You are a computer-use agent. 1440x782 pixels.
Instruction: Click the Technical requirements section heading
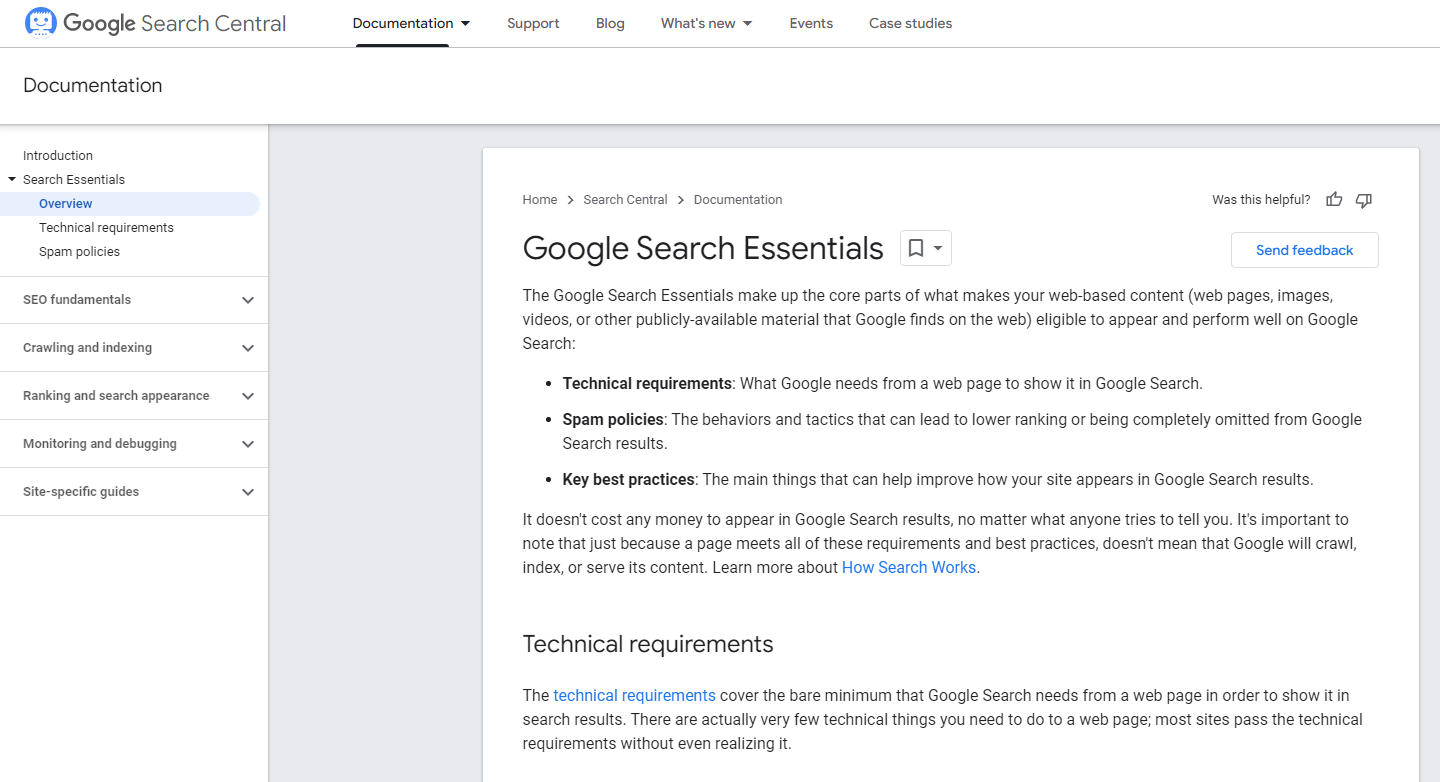pos(648,644)
